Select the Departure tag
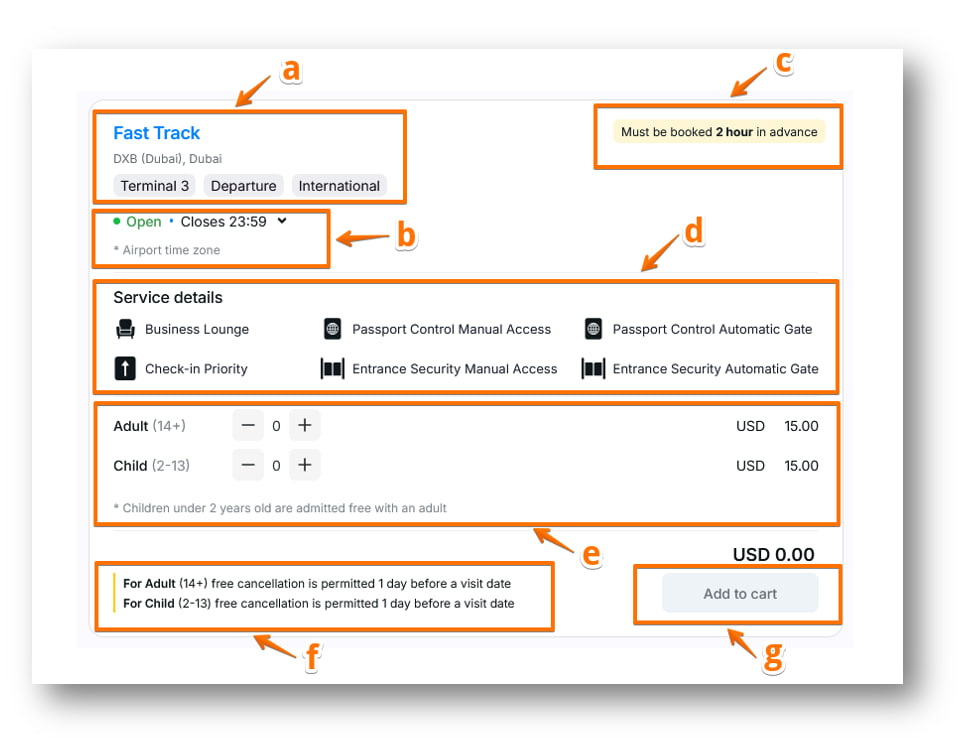The height and width of the screenshot is (746, 966). click(243, 186)
